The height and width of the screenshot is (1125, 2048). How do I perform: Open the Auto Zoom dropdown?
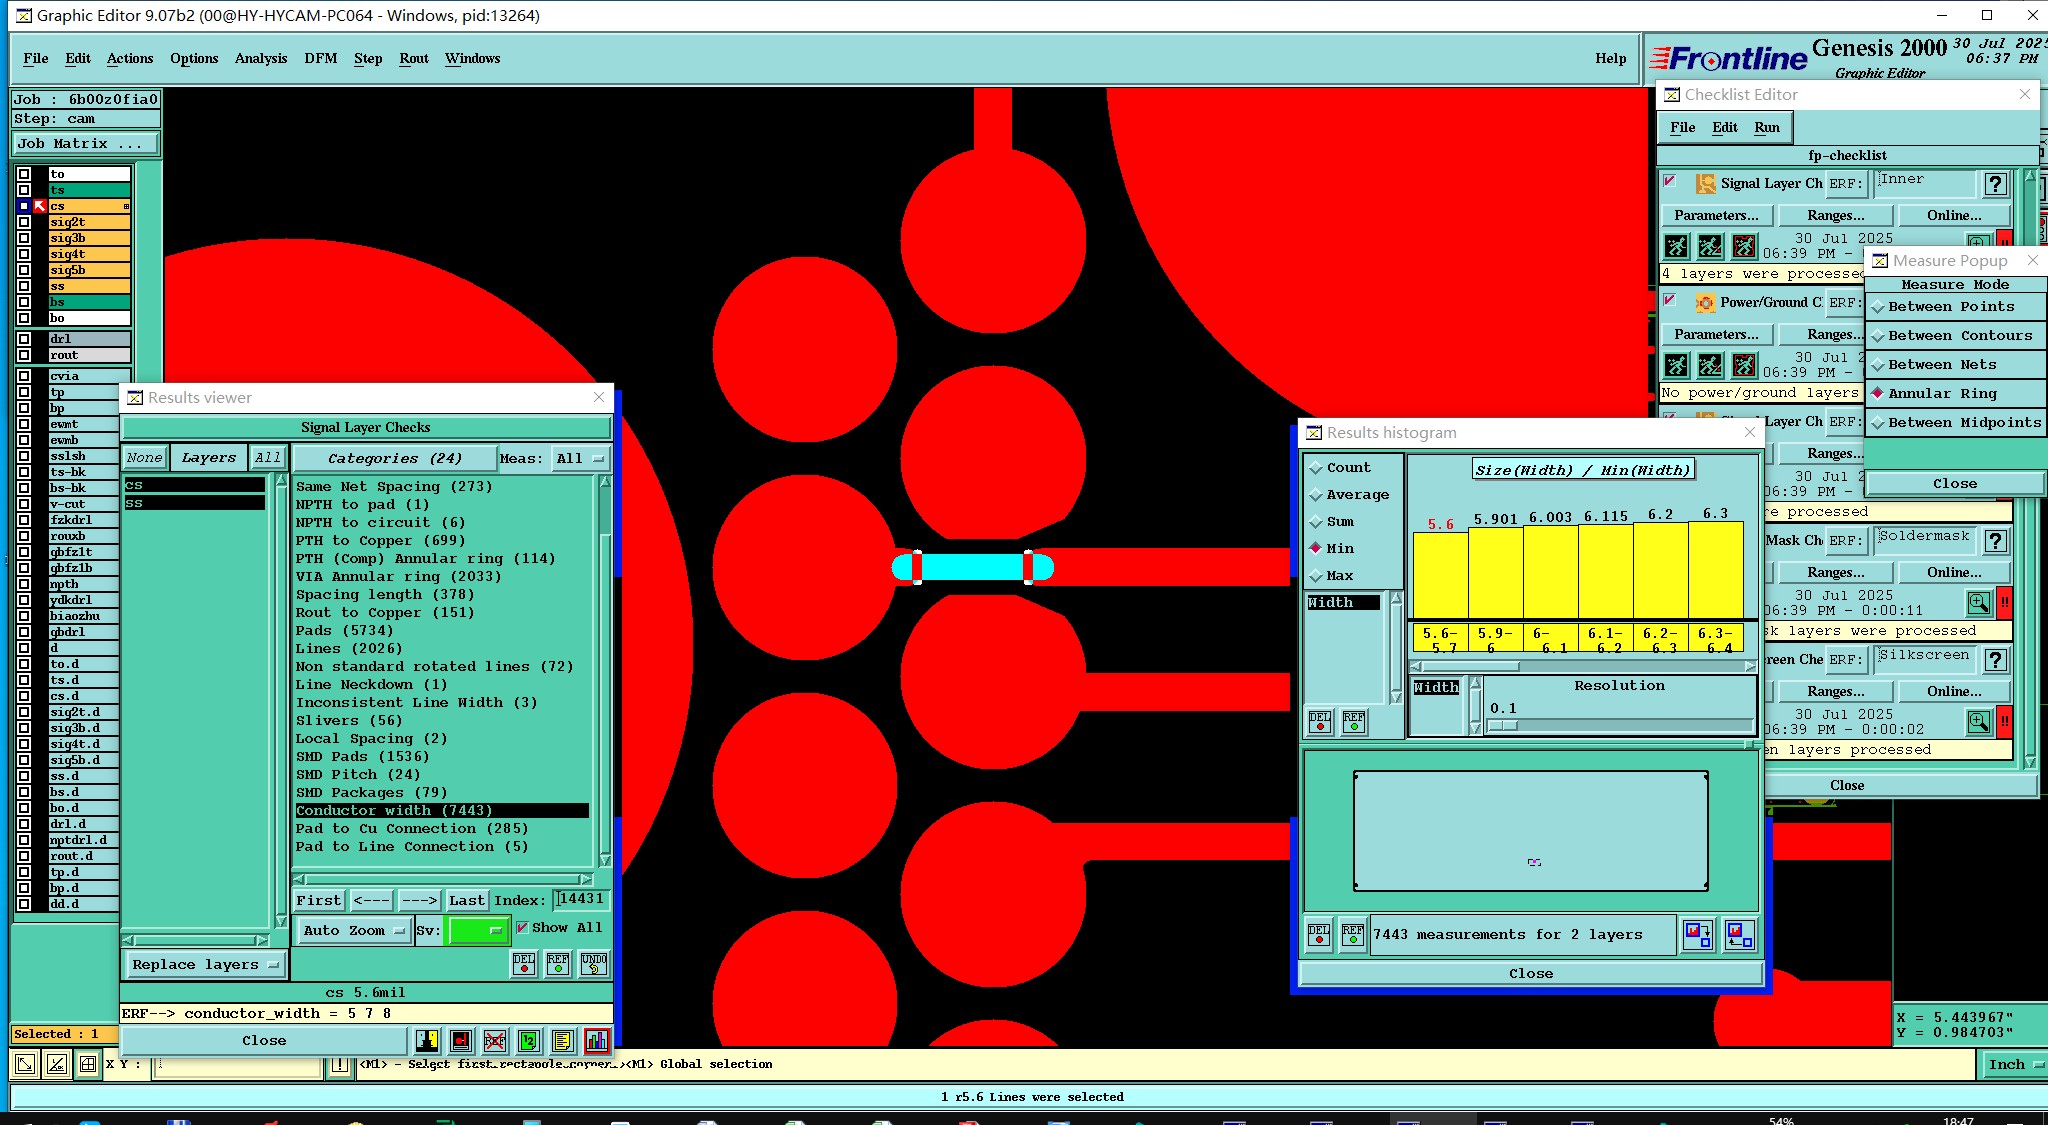(x=354, y=930)
